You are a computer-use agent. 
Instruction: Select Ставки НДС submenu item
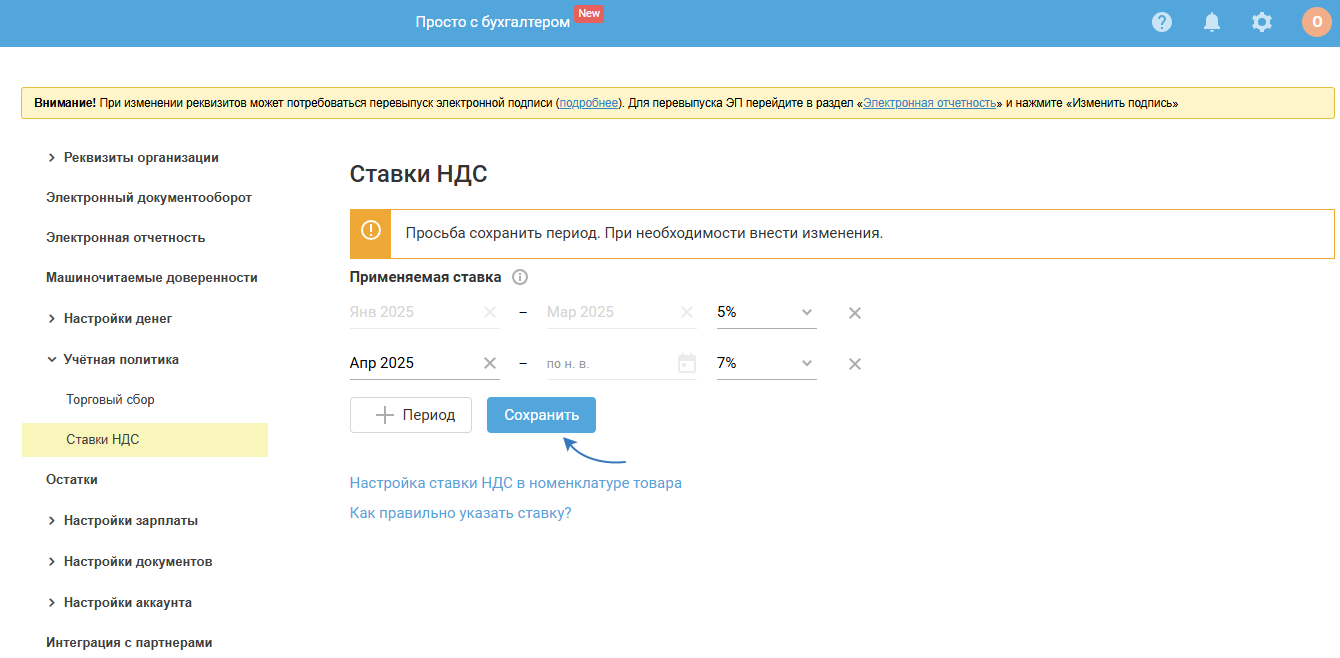click(145, 440)
